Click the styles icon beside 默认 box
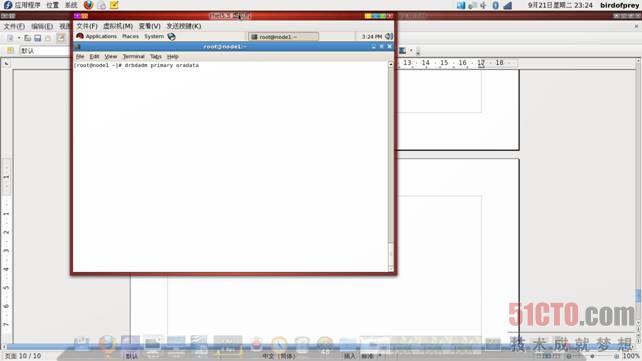The height and width of the screenshot is (361, 642). [11, 51]
